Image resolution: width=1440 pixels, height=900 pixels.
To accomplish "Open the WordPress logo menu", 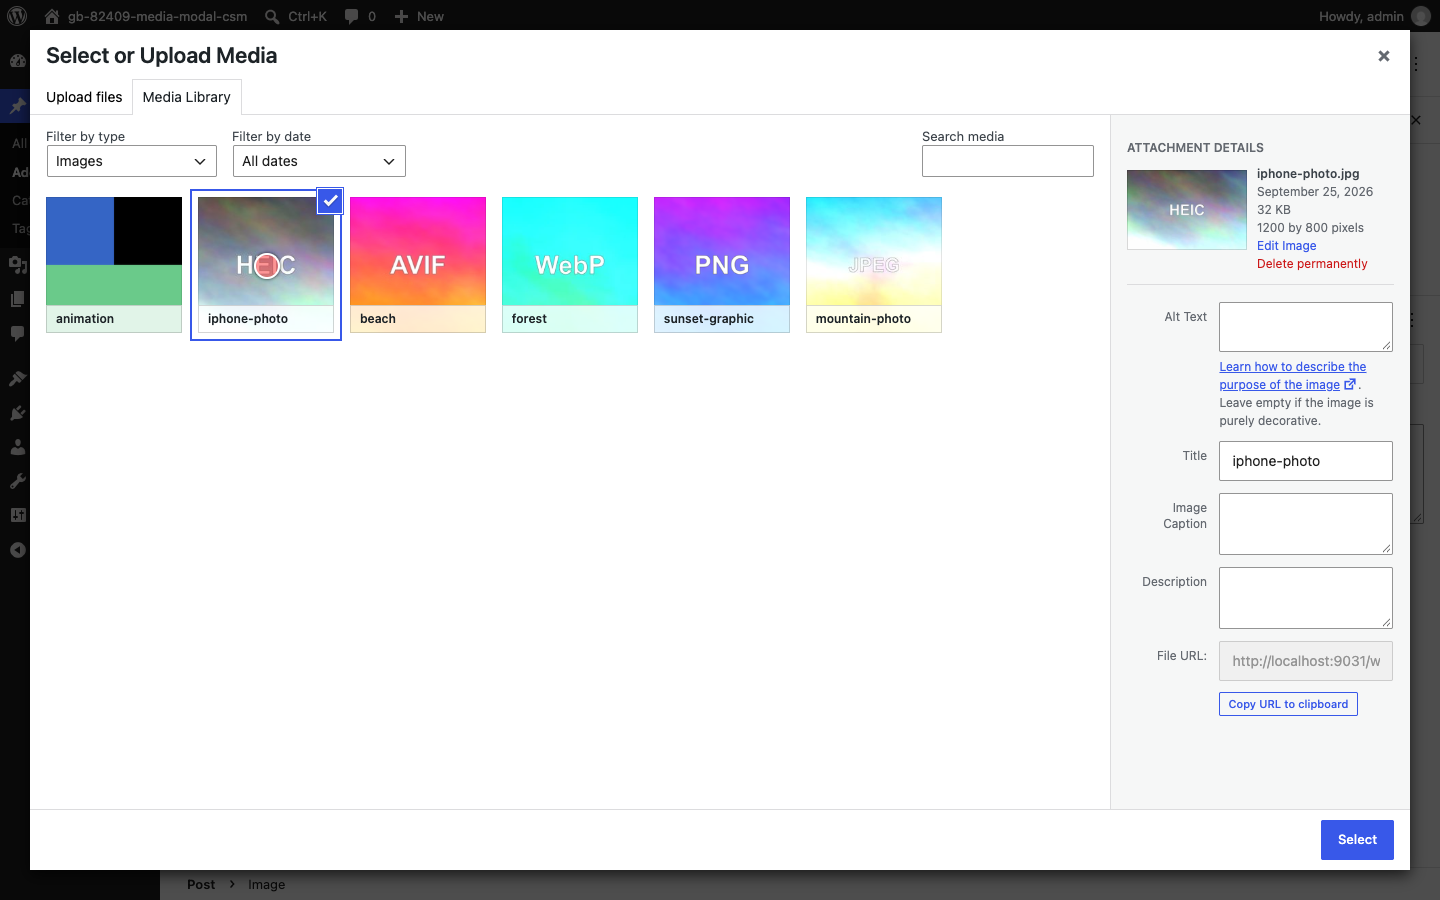I will point(17,16).
